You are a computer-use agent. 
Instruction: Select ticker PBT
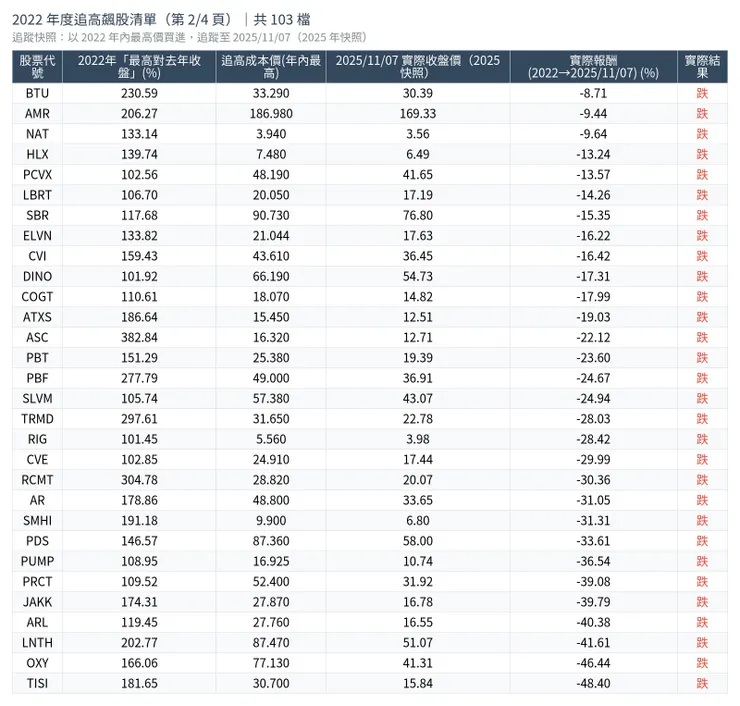coord(37,358)
